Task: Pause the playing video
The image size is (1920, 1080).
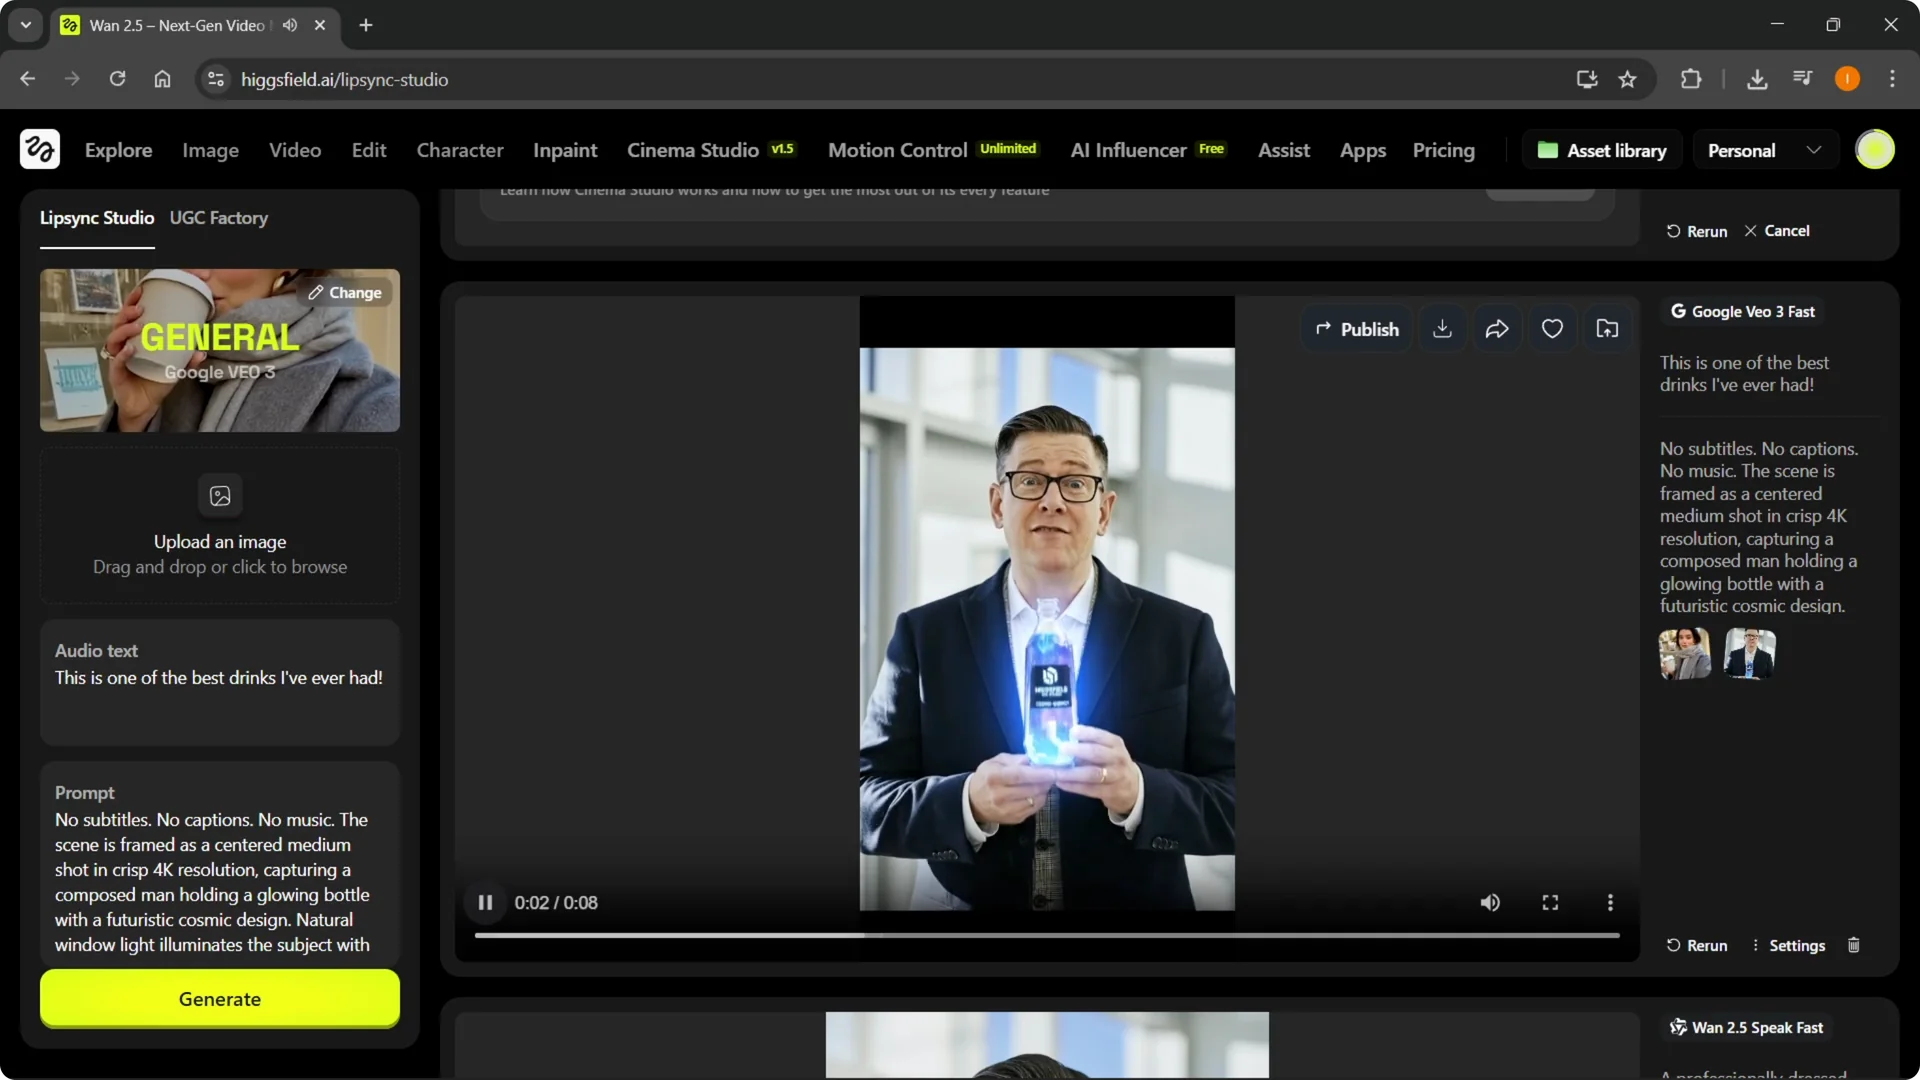Action: point(485,902)
